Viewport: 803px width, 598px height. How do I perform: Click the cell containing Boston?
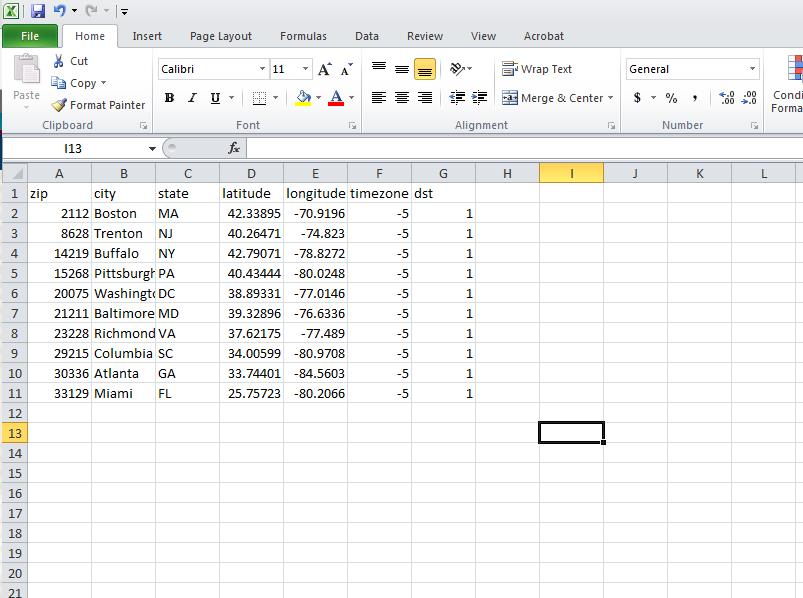tap(117, 213)
